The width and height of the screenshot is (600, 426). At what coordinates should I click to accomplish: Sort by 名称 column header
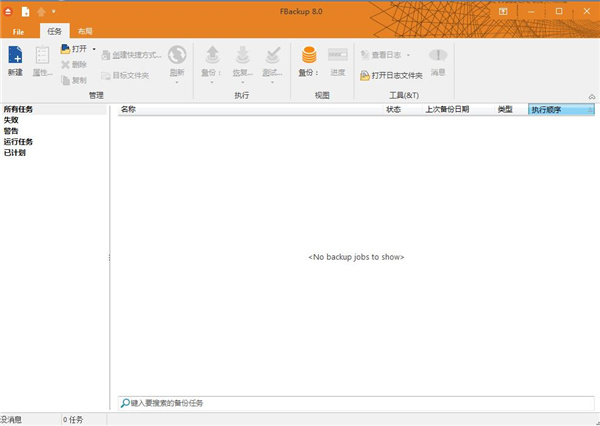point(251,109)
